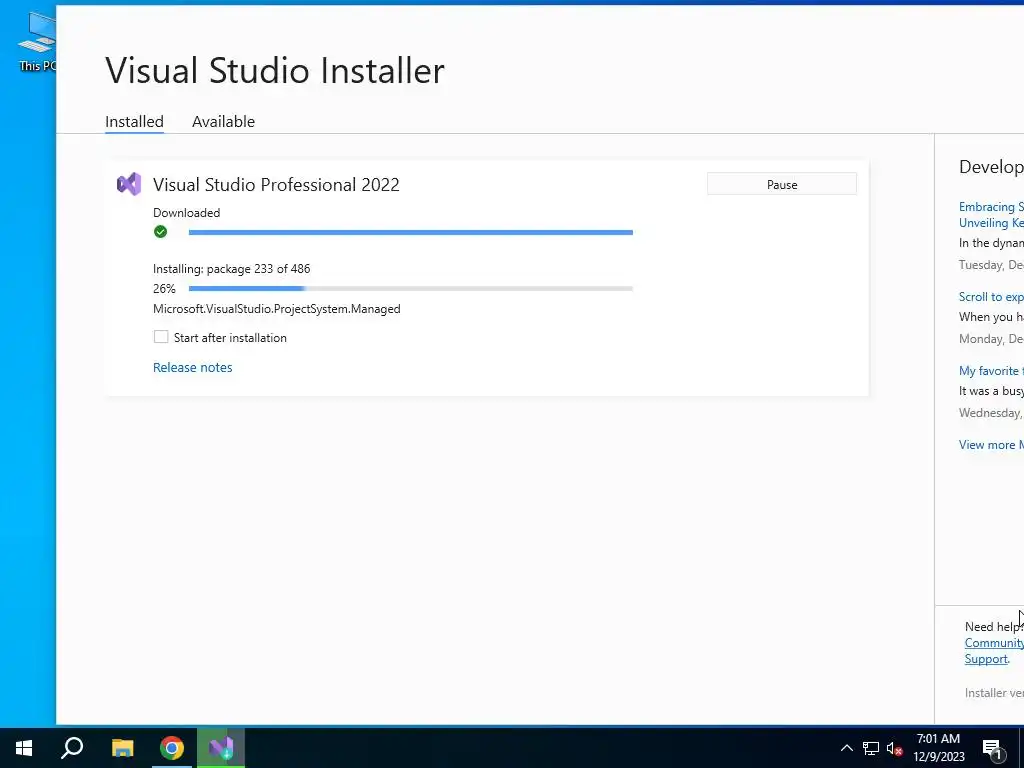The image size is (1024, 768).
Task: Pause the Visual Studio installation
Action: pyautogui.click(x=782, y=184)
